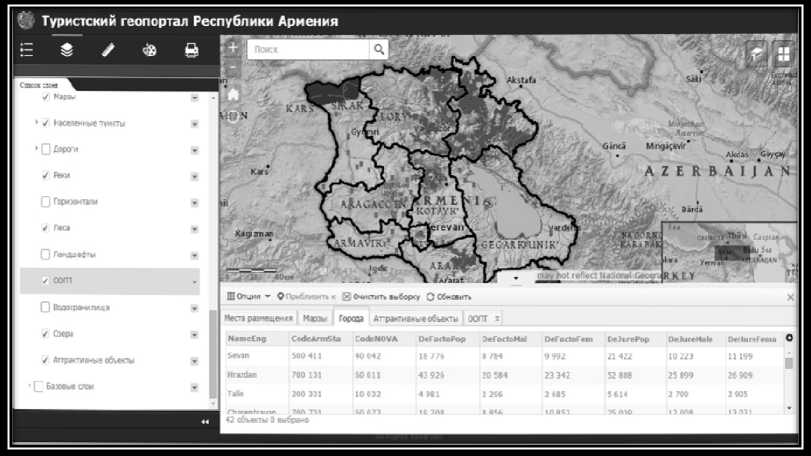
Task: Return to map home extent
Action: (233, 95)
